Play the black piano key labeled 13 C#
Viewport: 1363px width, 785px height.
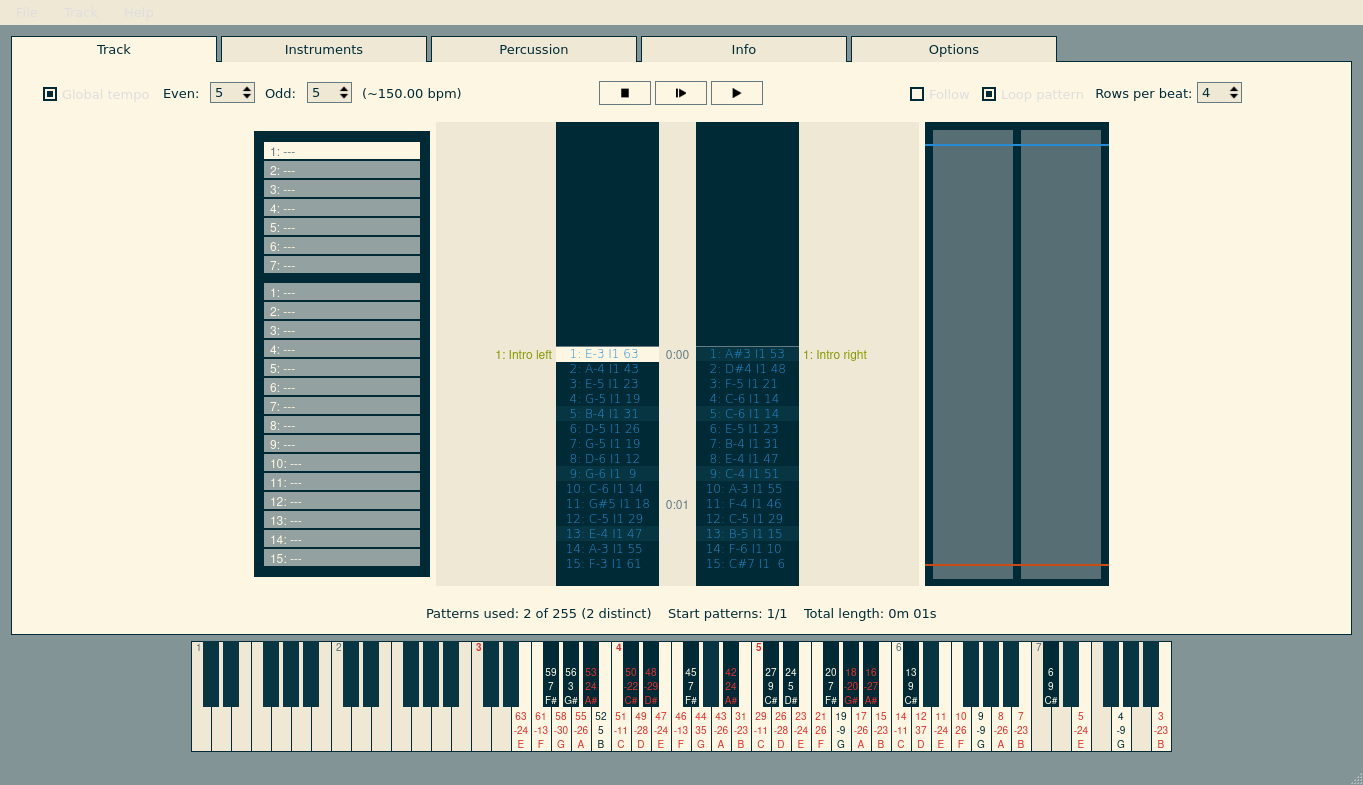click(x=911, y=675)
